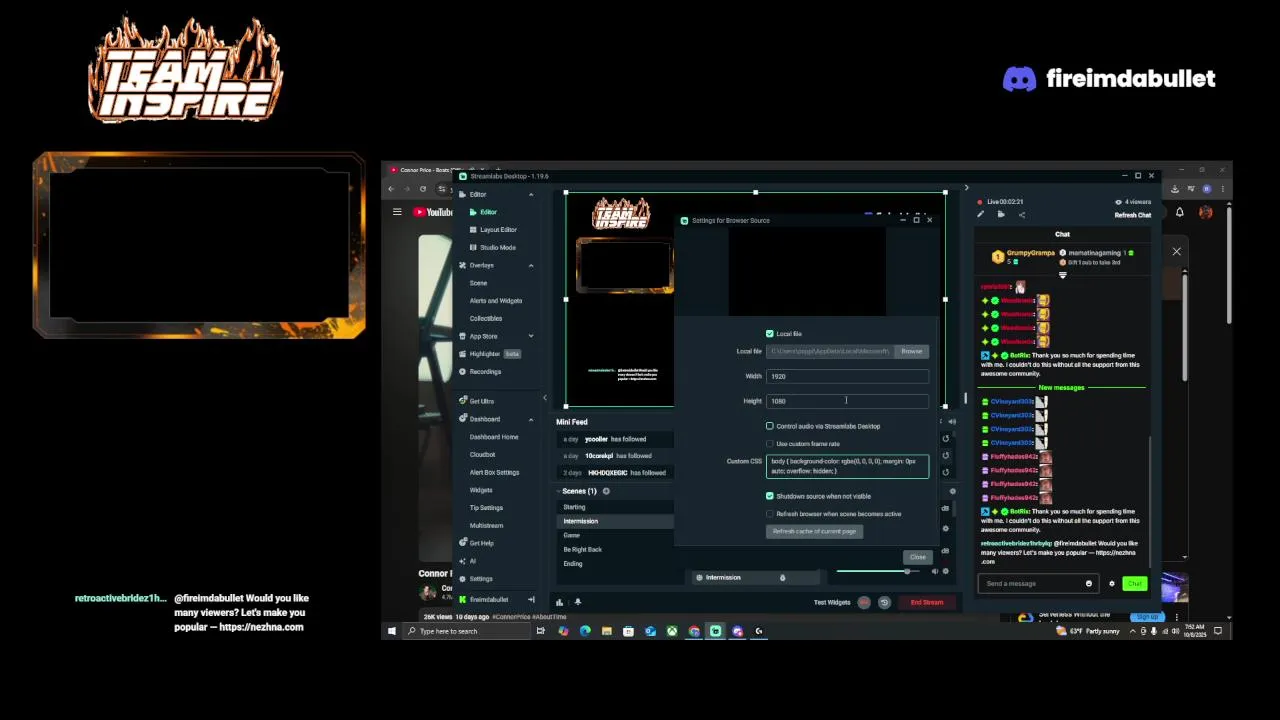Click Refresh cache of current page
This screenshot has width=1280, height=720.
click(x=815, y=532)
